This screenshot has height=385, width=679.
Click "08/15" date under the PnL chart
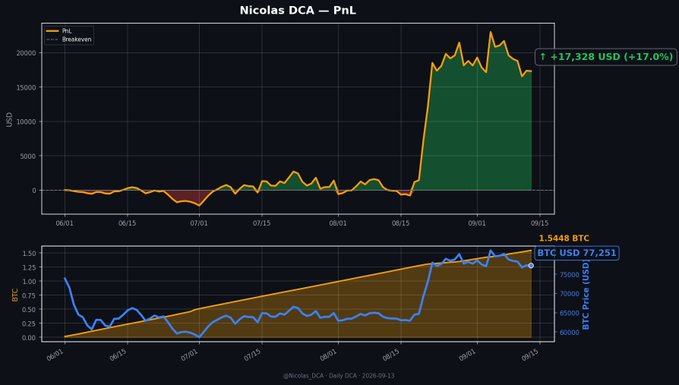(x=401, y=223)
